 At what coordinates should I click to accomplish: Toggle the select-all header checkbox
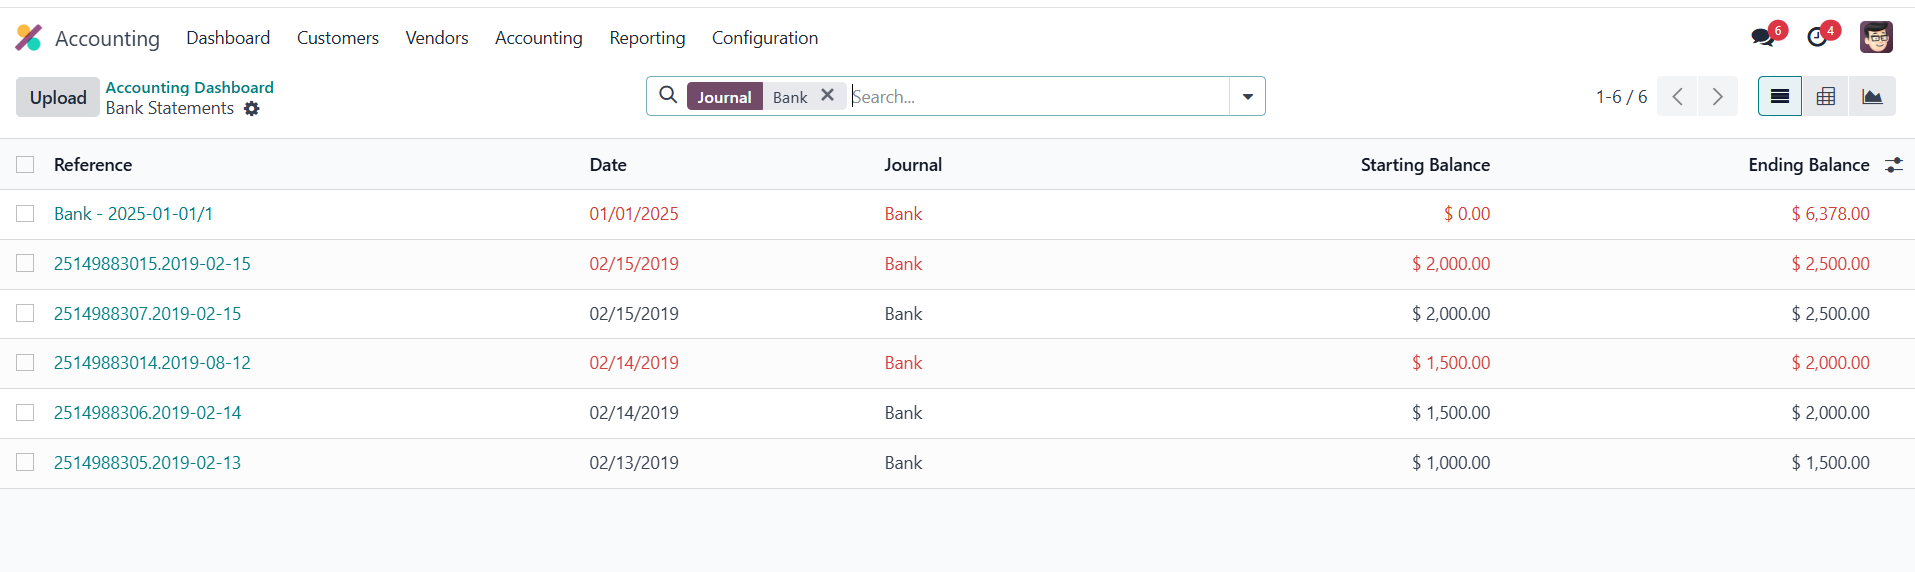25,165
